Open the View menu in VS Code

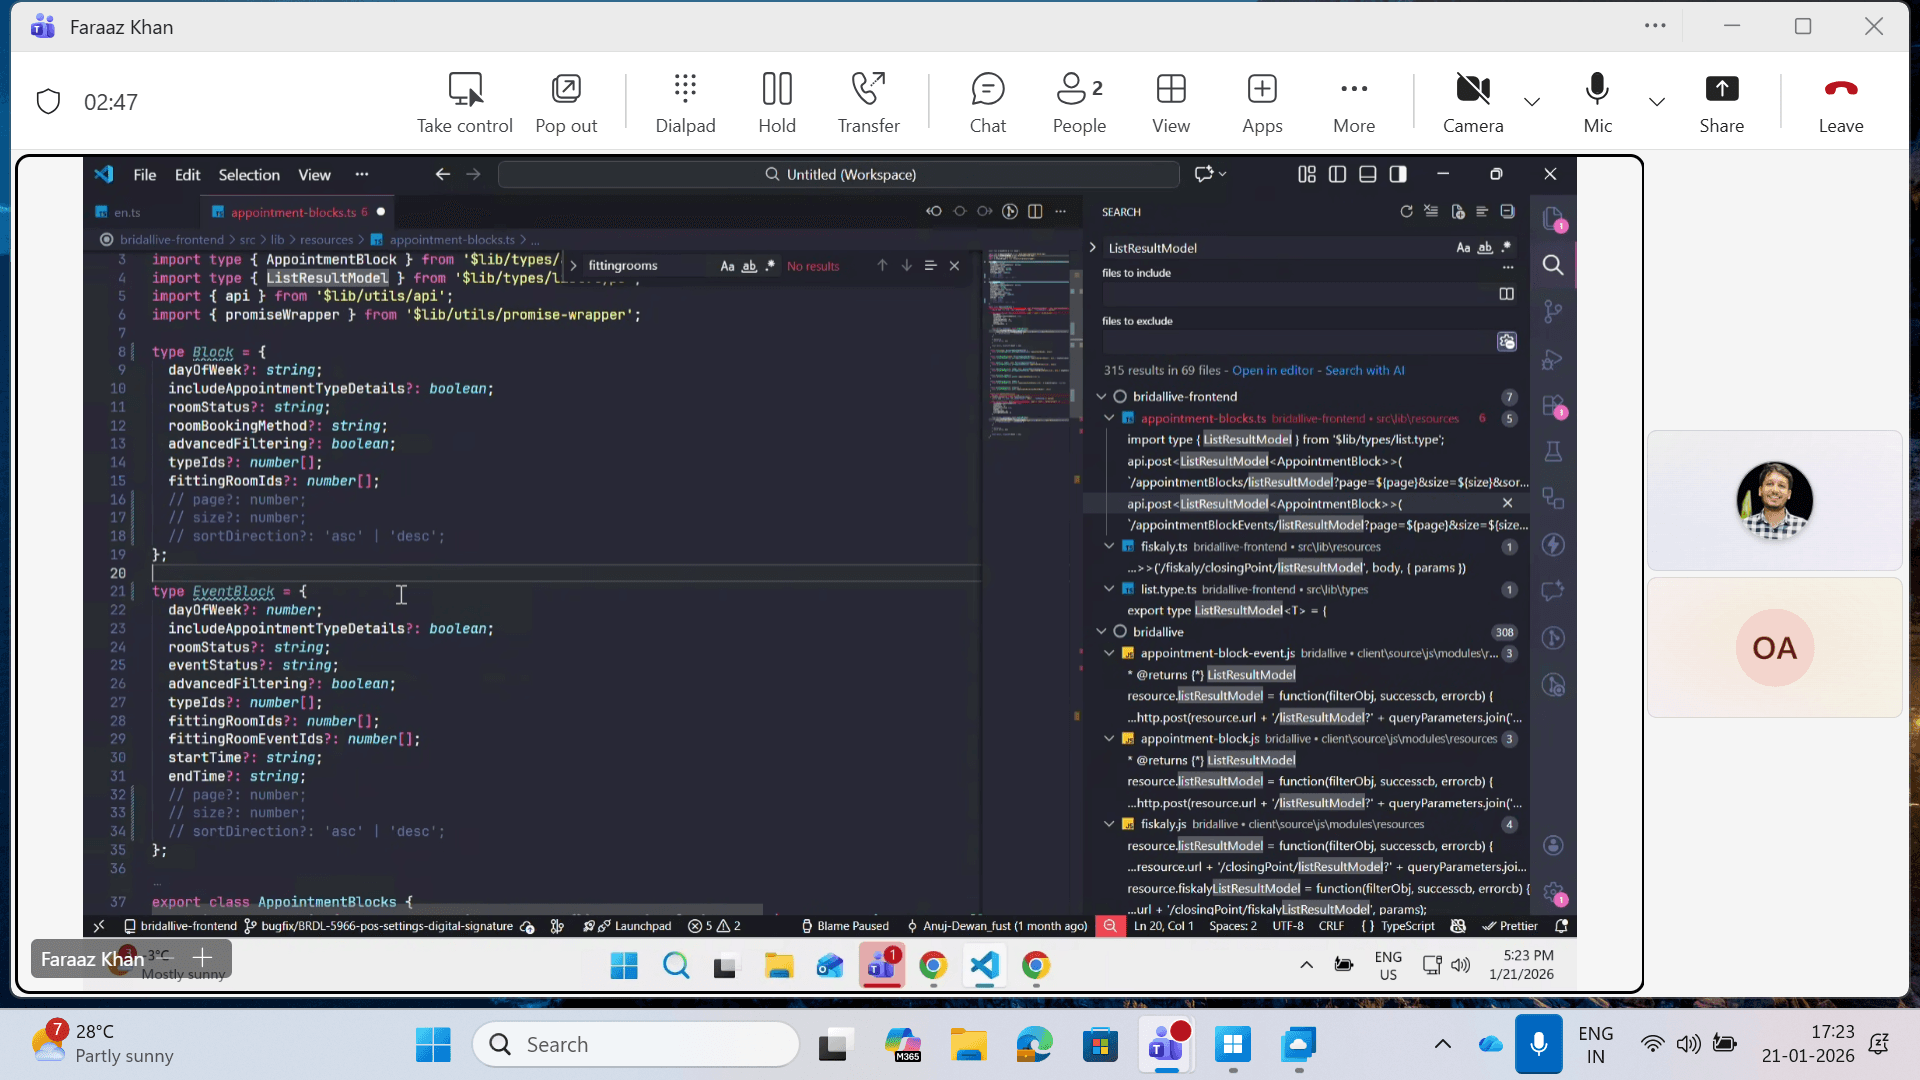pos(314,174)
